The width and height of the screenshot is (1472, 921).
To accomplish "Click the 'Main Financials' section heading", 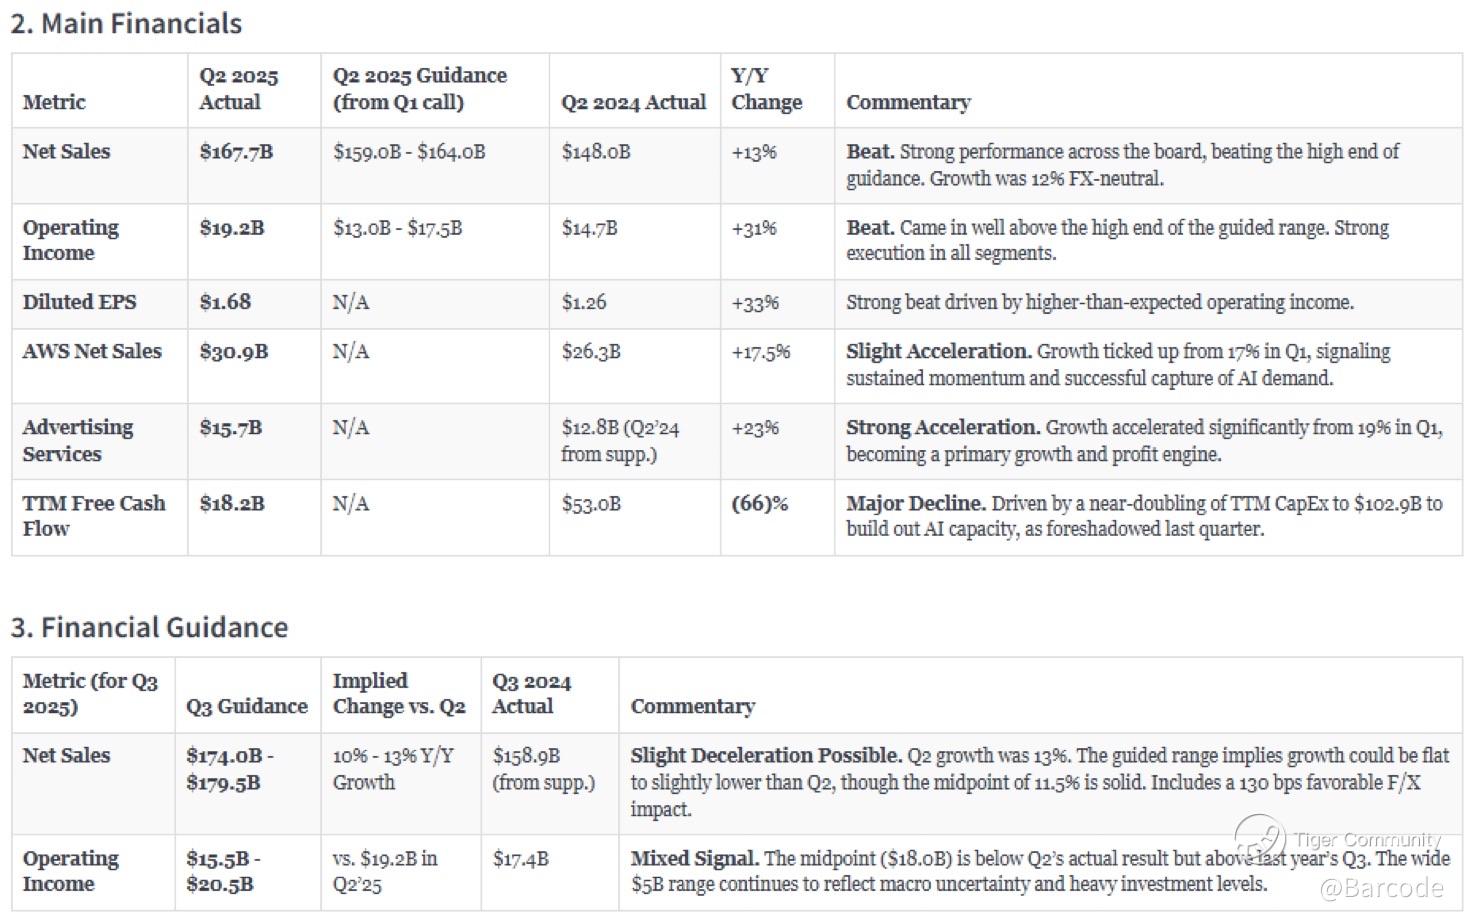I will pos(126,24).
